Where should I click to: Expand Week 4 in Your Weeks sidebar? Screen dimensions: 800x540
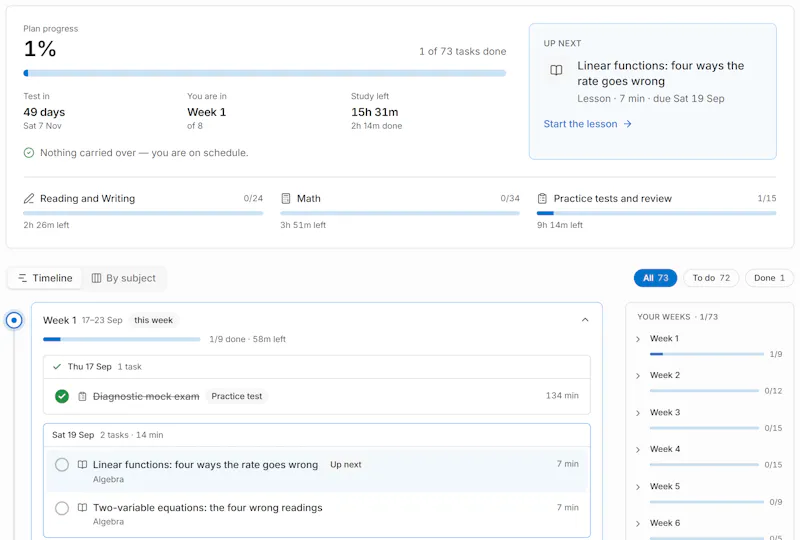click(638, 450)
